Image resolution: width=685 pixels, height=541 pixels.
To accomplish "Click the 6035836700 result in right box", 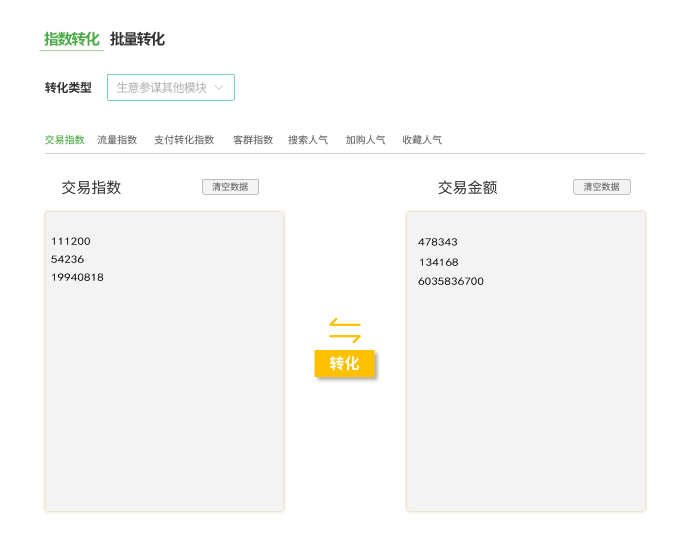I will (x=451, y=282).
